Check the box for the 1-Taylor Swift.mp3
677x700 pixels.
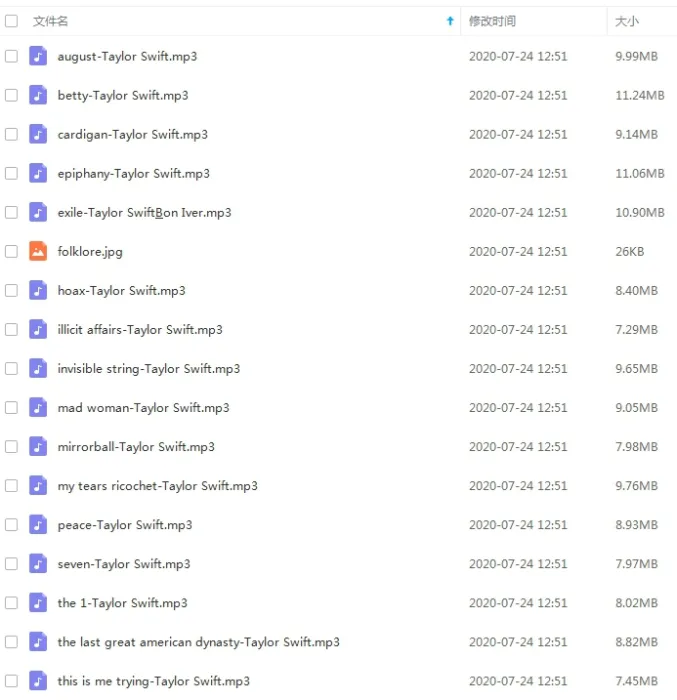12,603
